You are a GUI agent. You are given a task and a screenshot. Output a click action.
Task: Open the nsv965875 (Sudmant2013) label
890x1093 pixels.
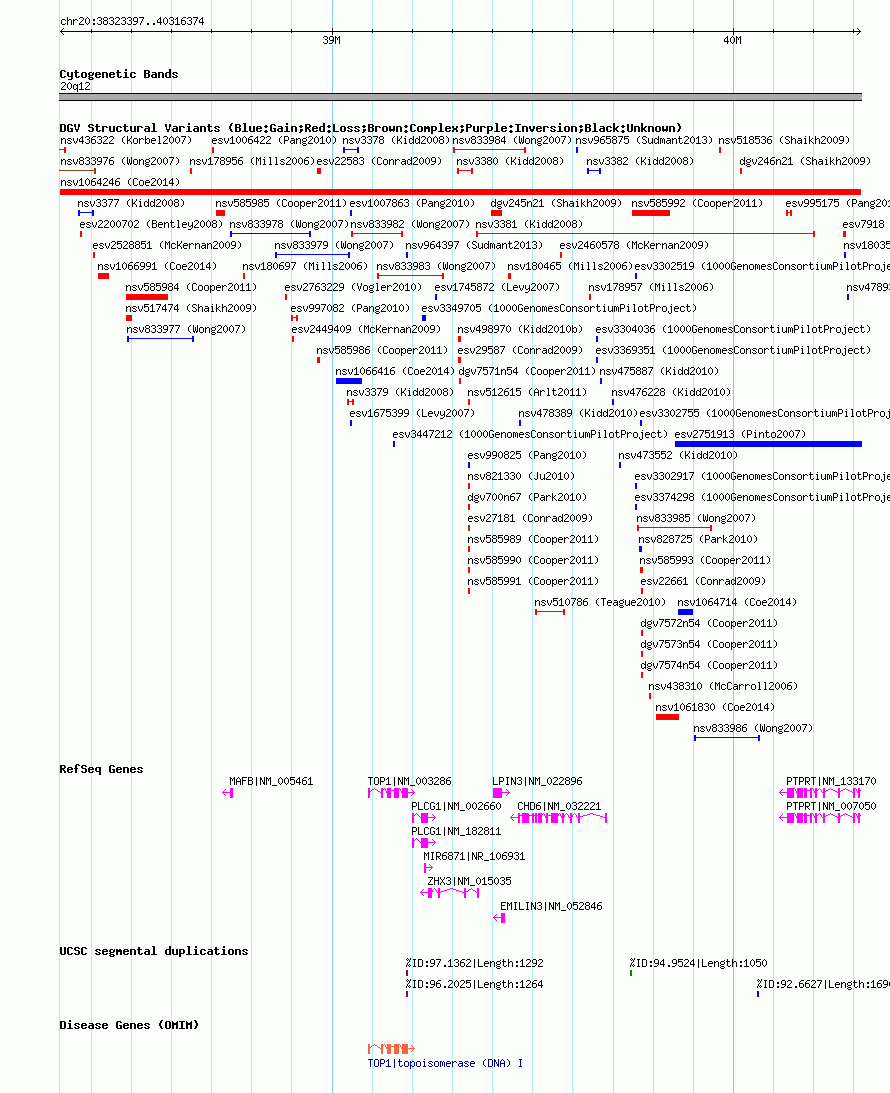click(x=645, y=140)
